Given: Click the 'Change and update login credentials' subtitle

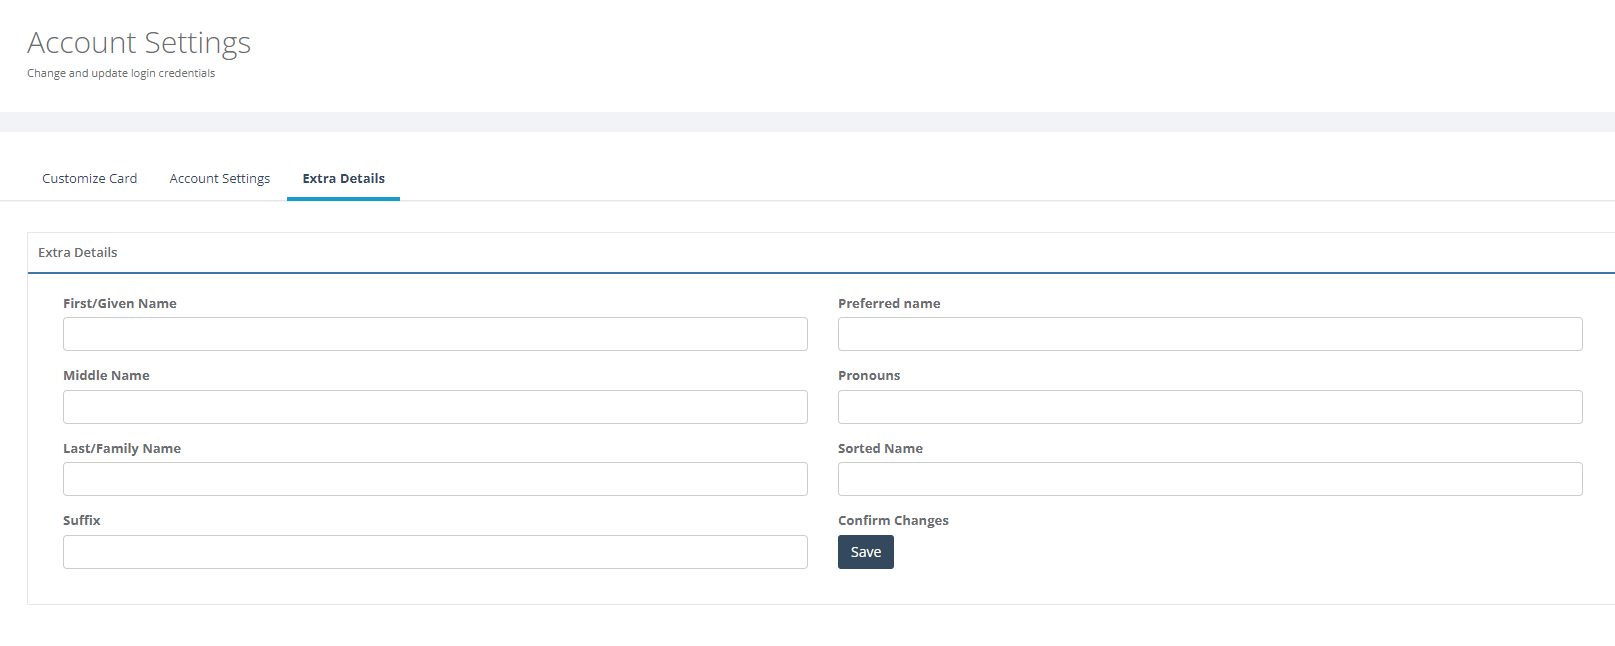Looking at the screenshot, I should coord(121,73).
